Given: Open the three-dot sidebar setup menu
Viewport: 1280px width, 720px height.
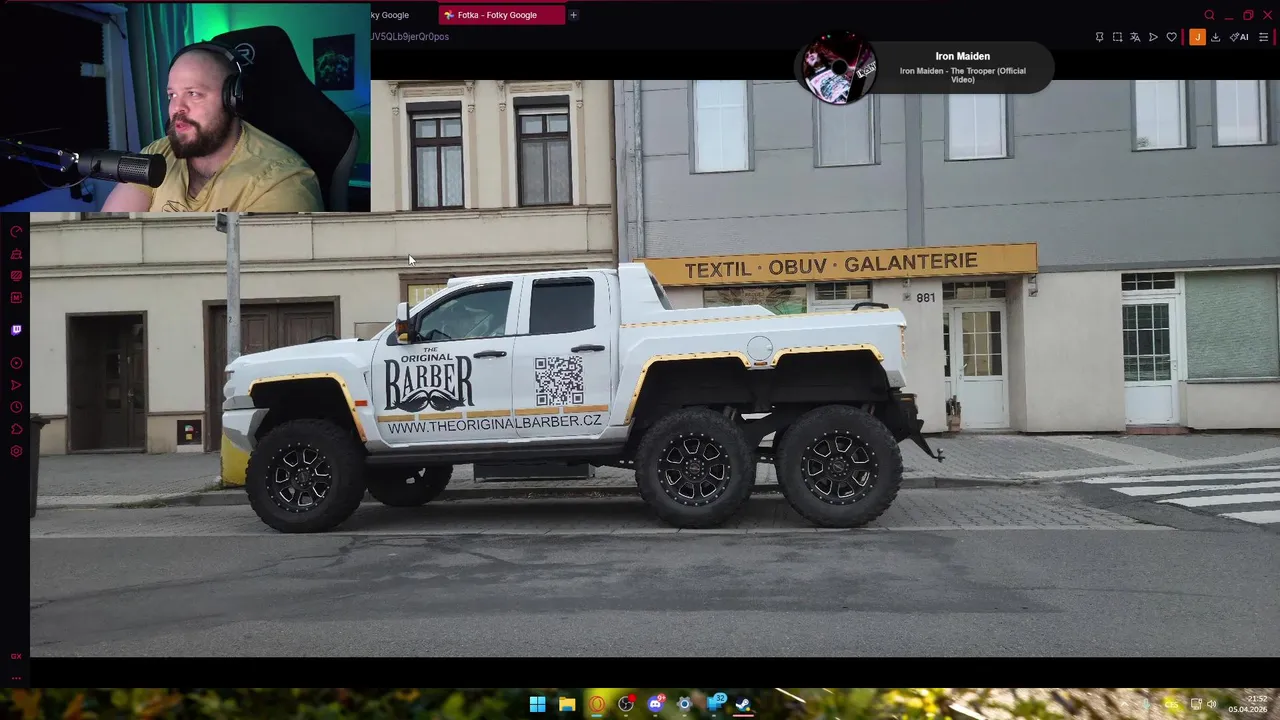Looking at the screenshot, I should (16, 678).
